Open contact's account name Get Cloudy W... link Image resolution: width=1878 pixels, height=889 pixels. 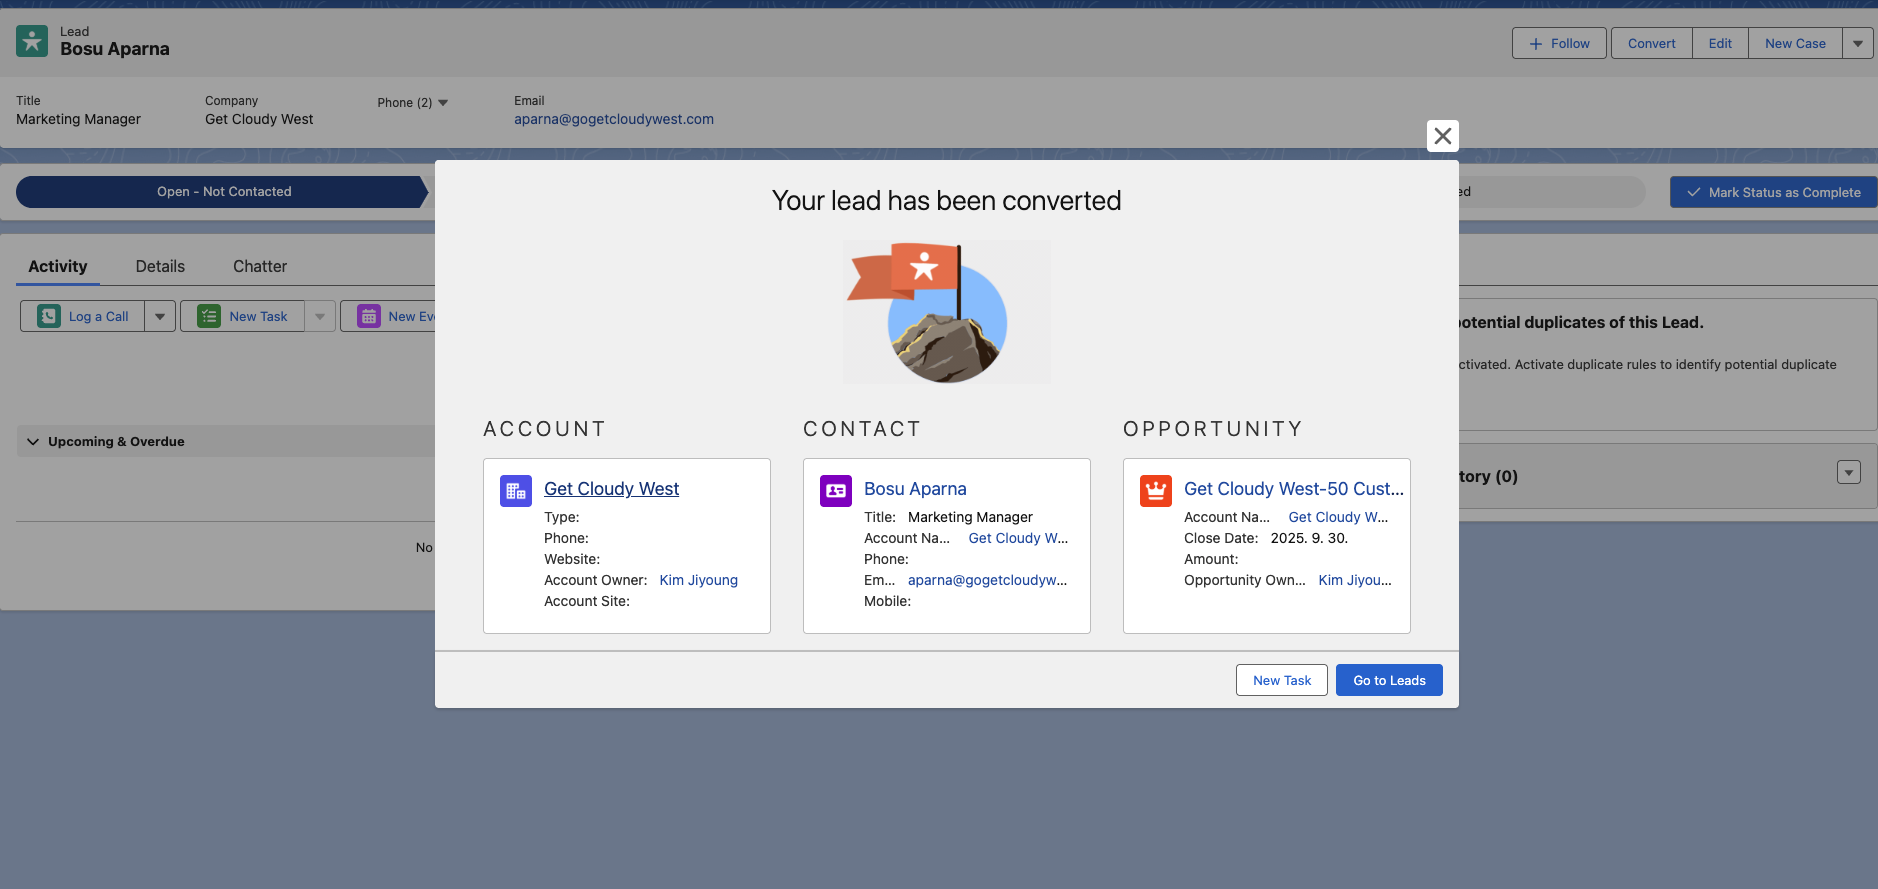(1018, 538)
